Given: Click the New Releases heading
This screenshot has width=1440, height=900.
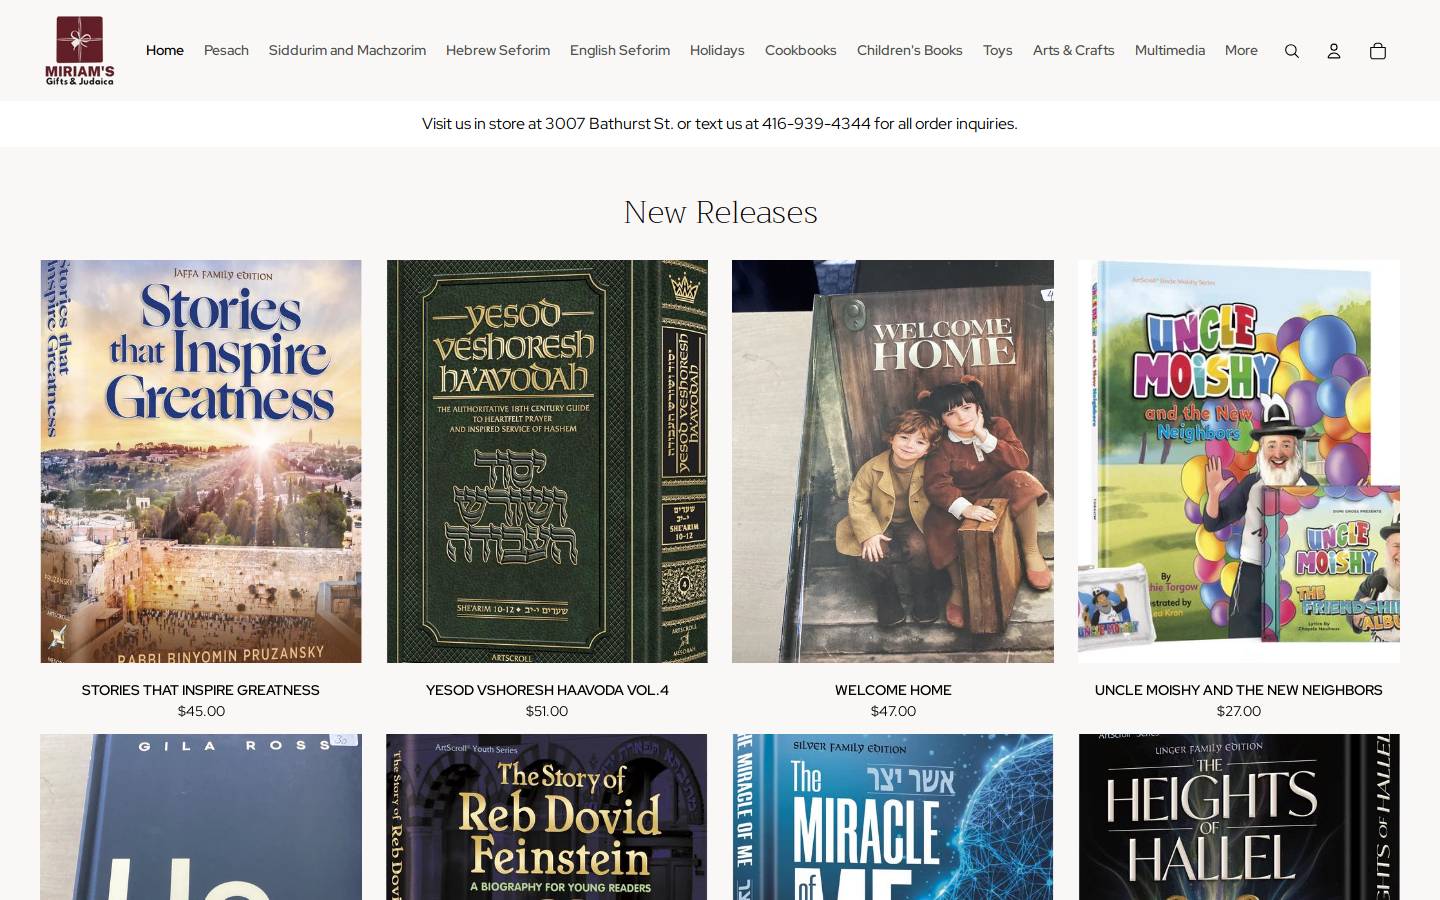Looking at the screenshot, I should [720, 212].
